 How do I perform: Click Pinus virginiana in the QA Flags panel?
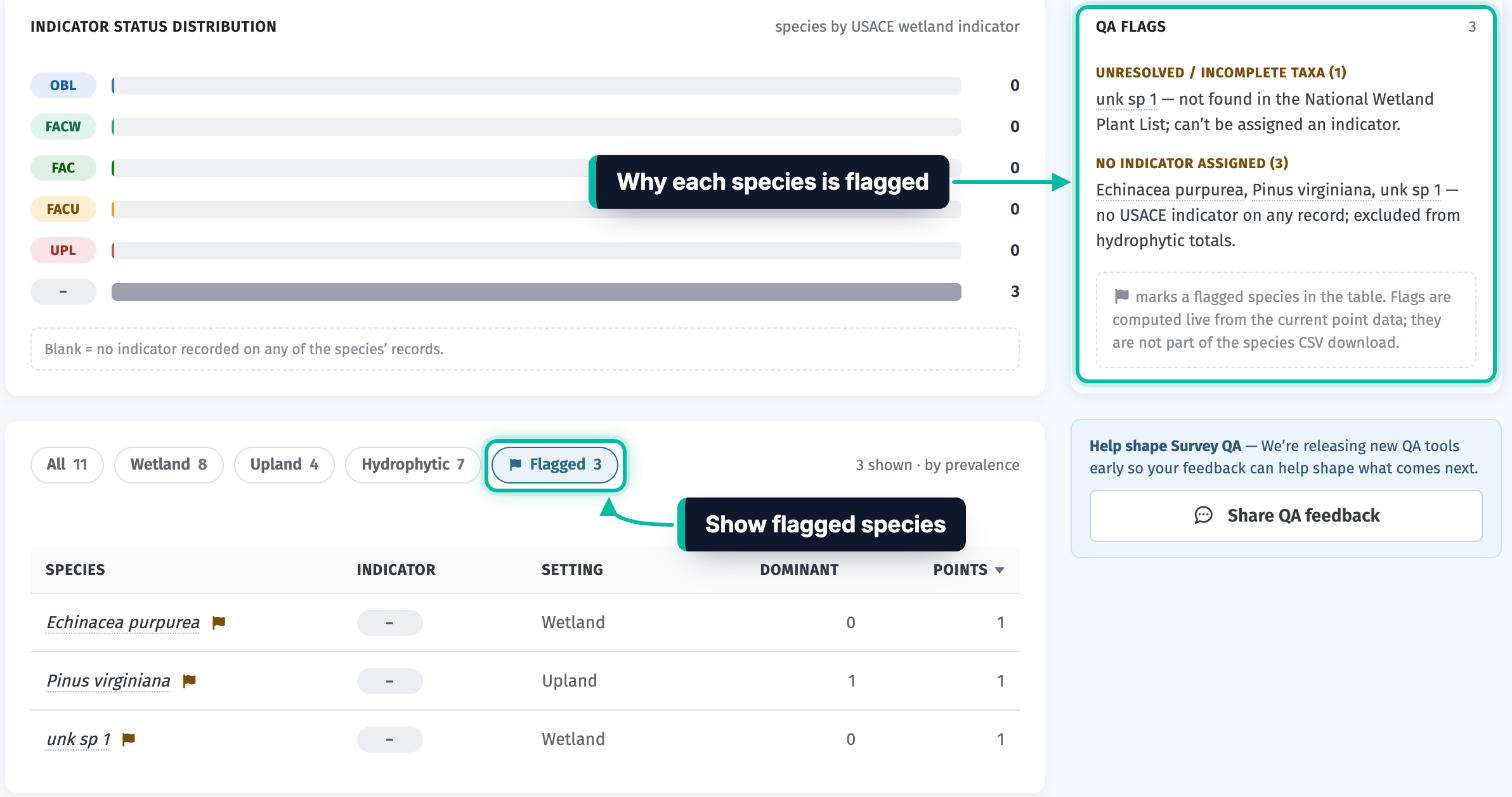[1311, 189]
